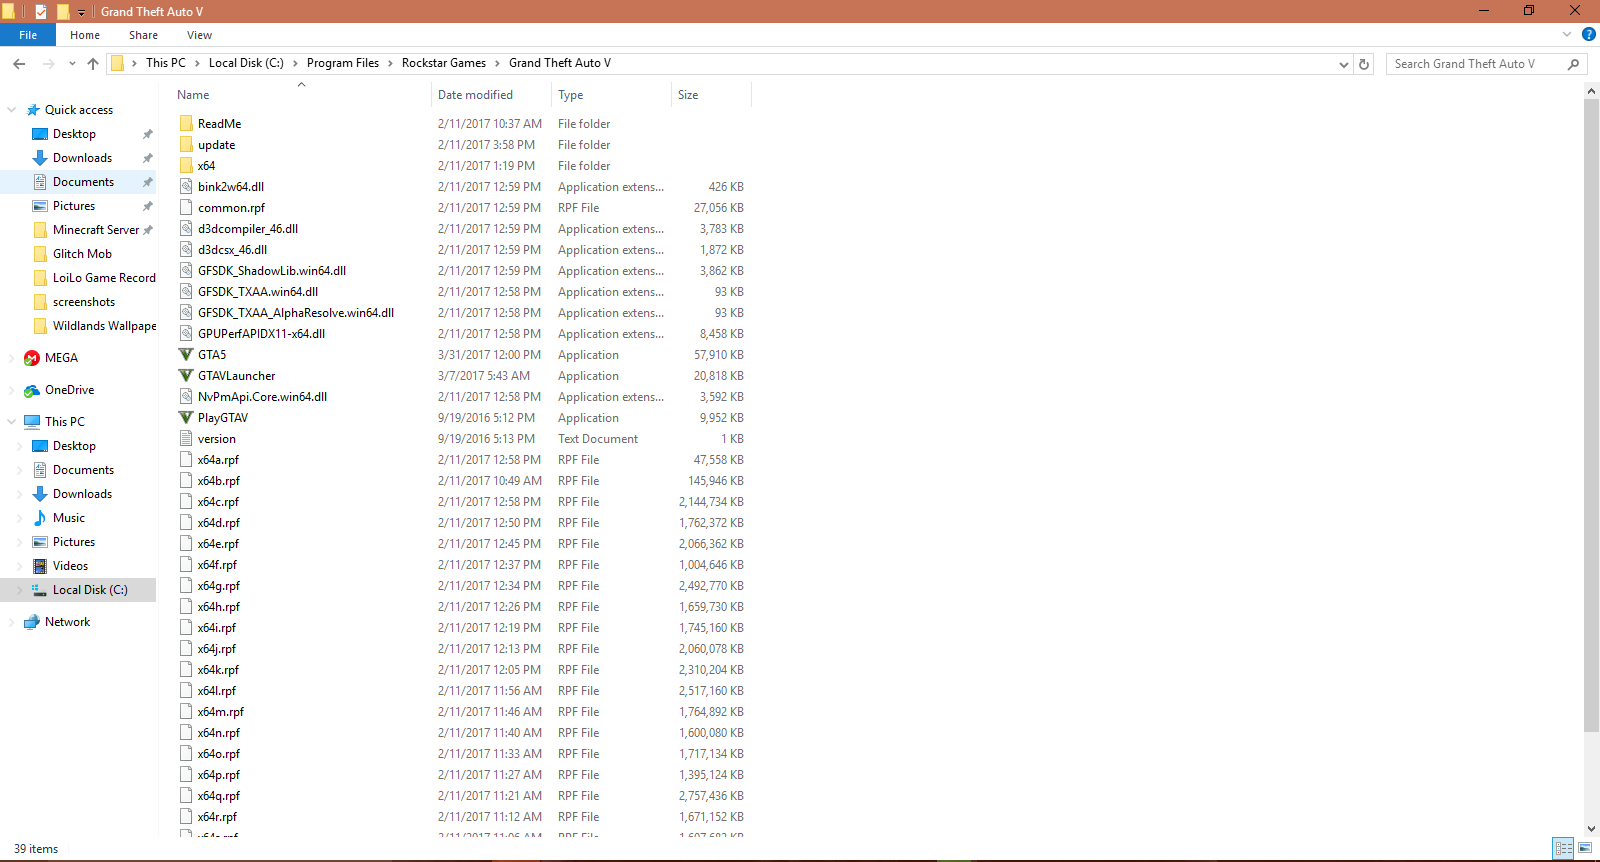Select the GFSDK_ShadowLib.win64.dll file
Viewport: 1600px width, 862px height.
pyautogui.click(x=272, y=271)
